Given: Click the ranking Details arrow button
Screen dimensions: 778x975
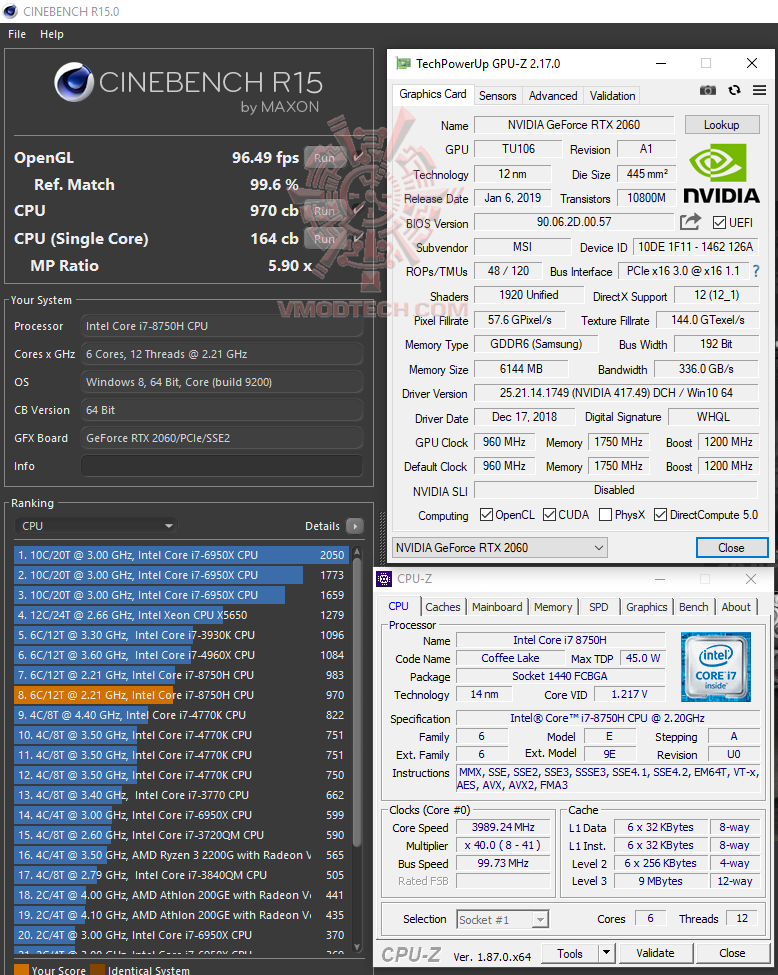Looking at the screenshot, I should coord(354,526).
